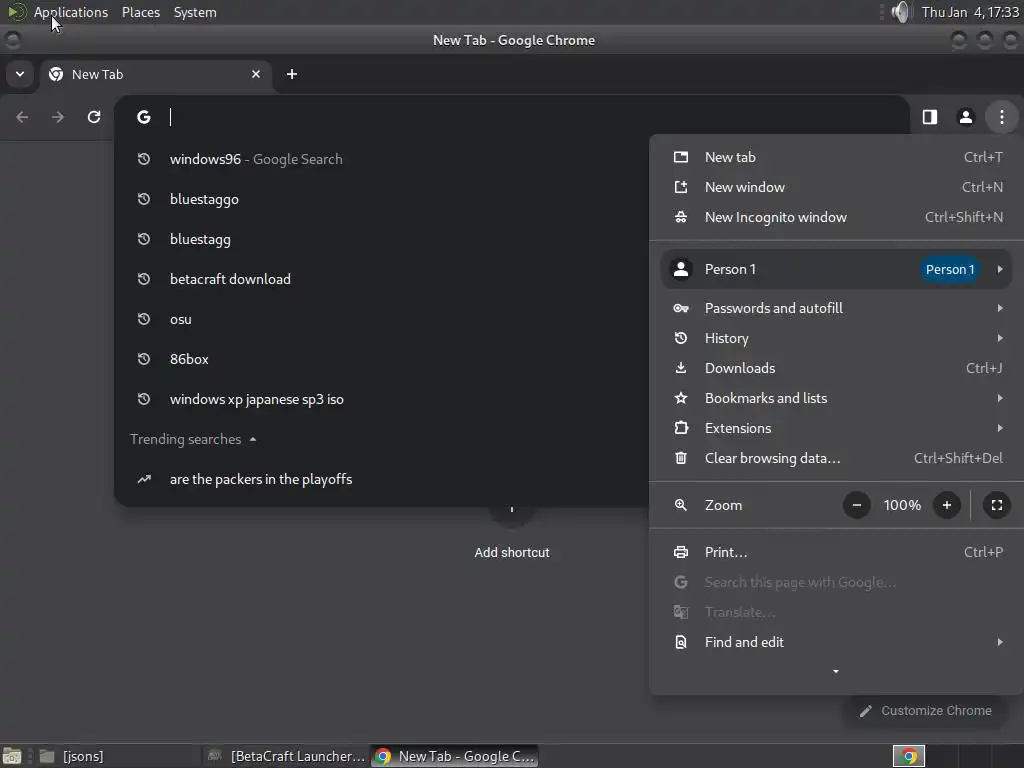Open the Applications system menu
Image resolution: width=1024 pixels, height=768 pixels.
pos(71,12)
